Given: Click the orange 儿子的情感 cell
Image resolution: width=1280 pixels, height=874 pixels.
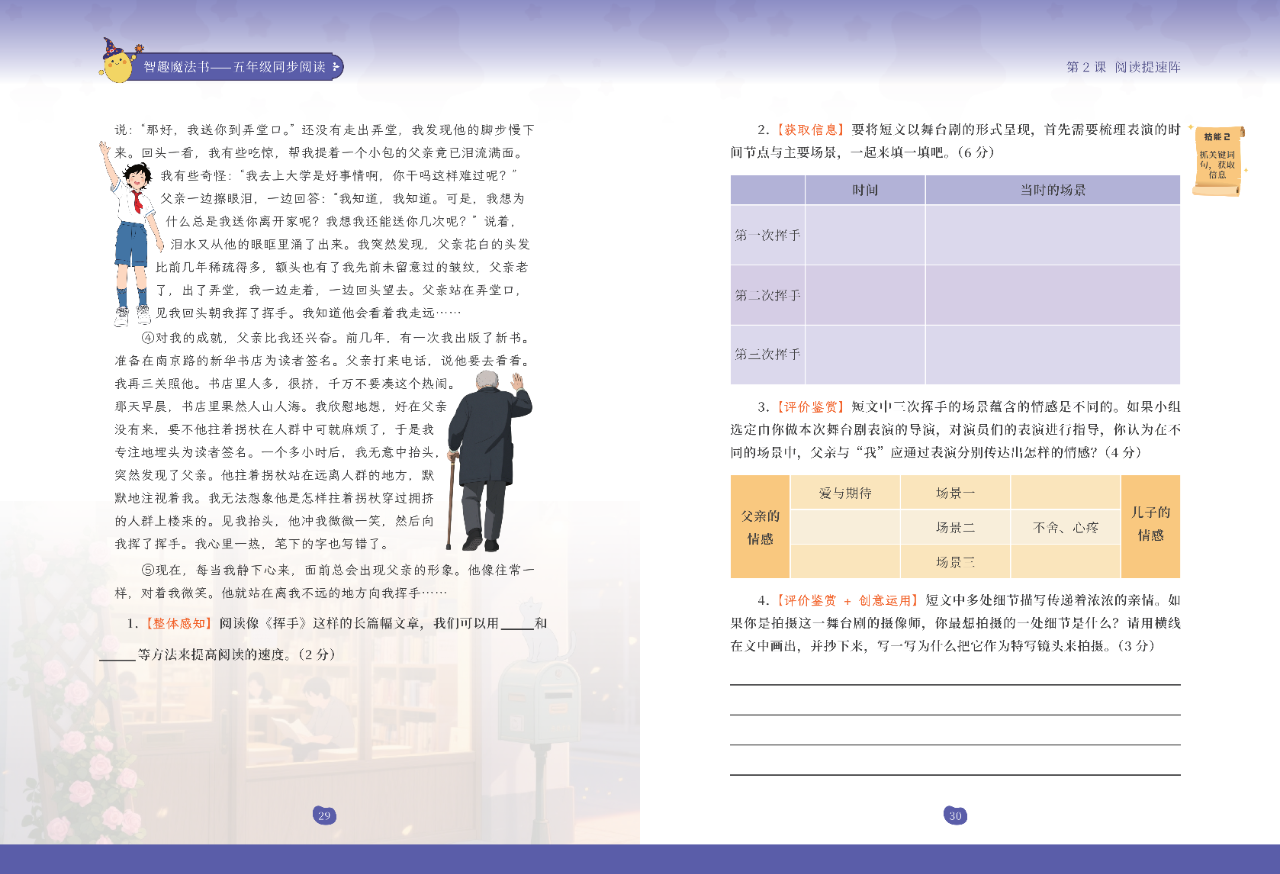Looking at the screenshot, I should pos(1150,526).
